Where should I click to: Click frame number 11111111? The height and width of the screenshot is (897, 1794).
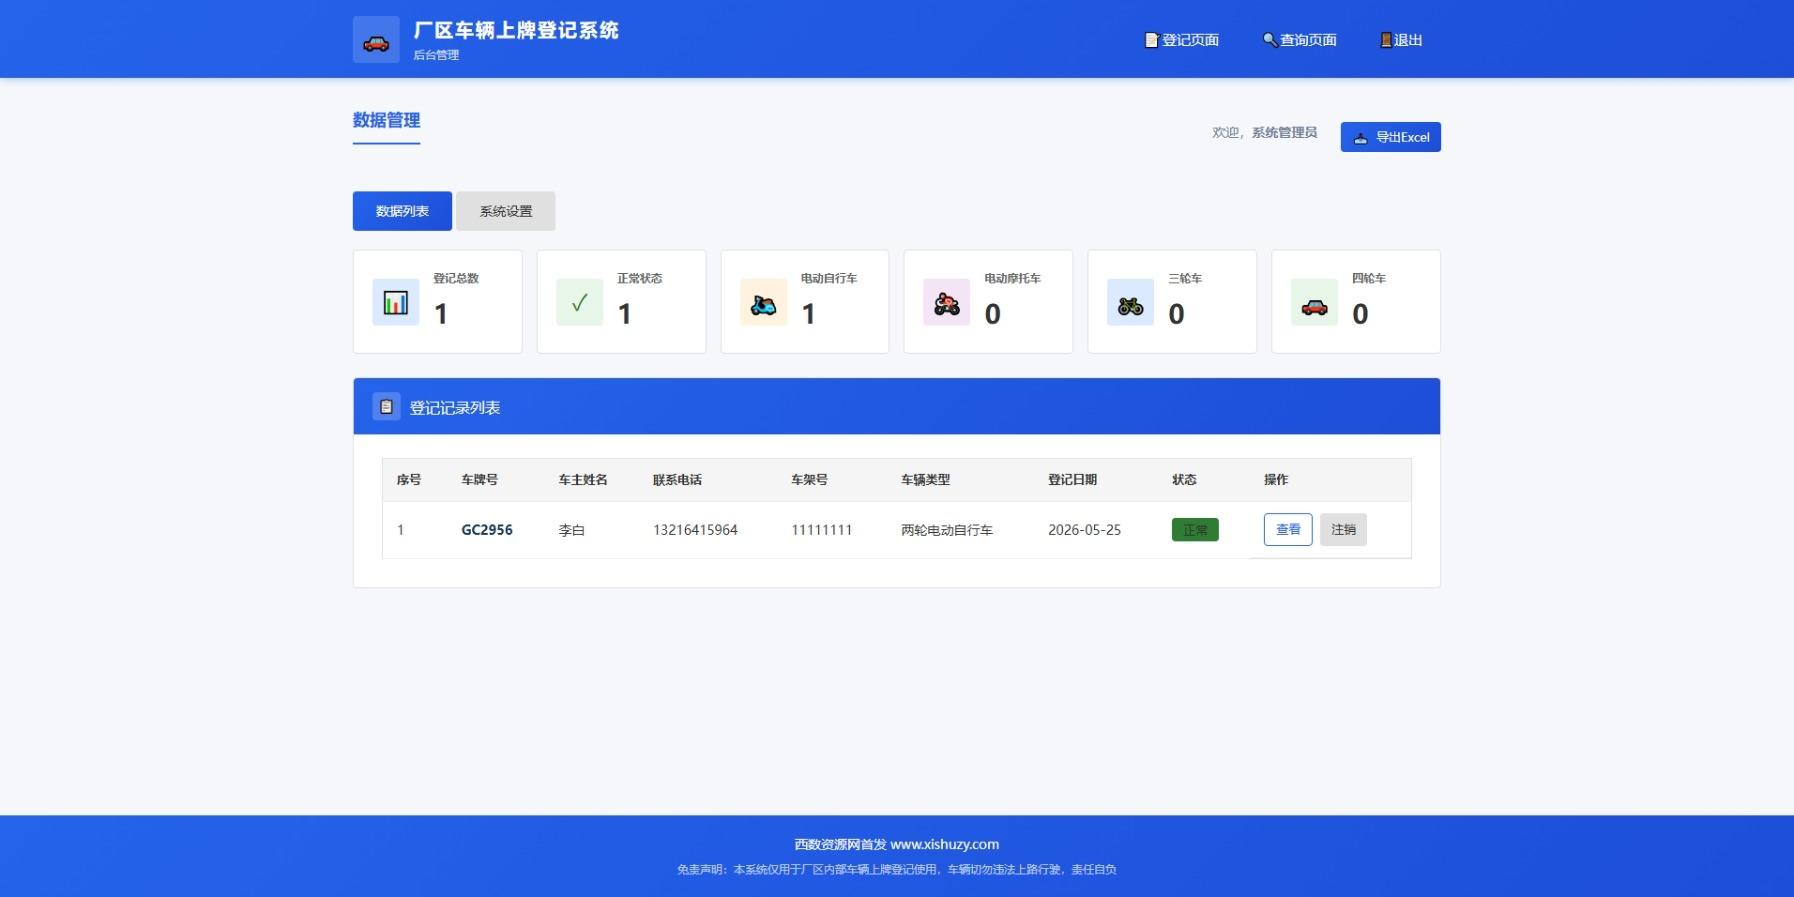point(821,530)
